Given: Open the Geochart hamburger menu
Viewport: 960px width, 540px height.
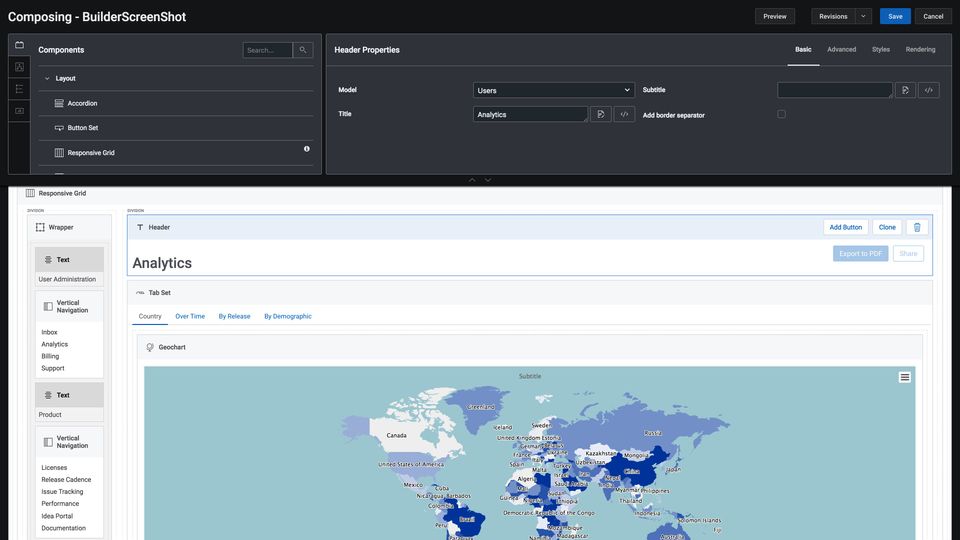Looking at the screenshot, I should pos(904,377).
